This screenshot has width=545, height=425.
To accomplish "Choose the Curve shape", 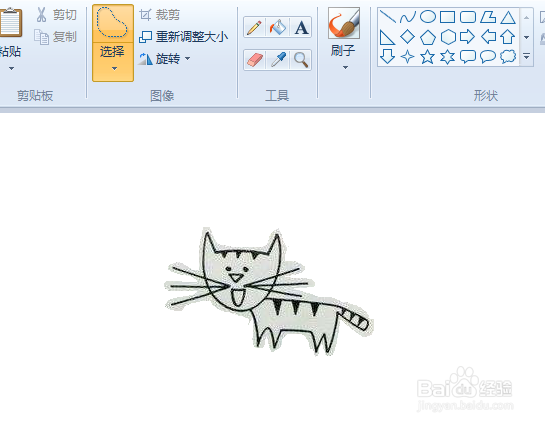I will click(x=408, y=17).
